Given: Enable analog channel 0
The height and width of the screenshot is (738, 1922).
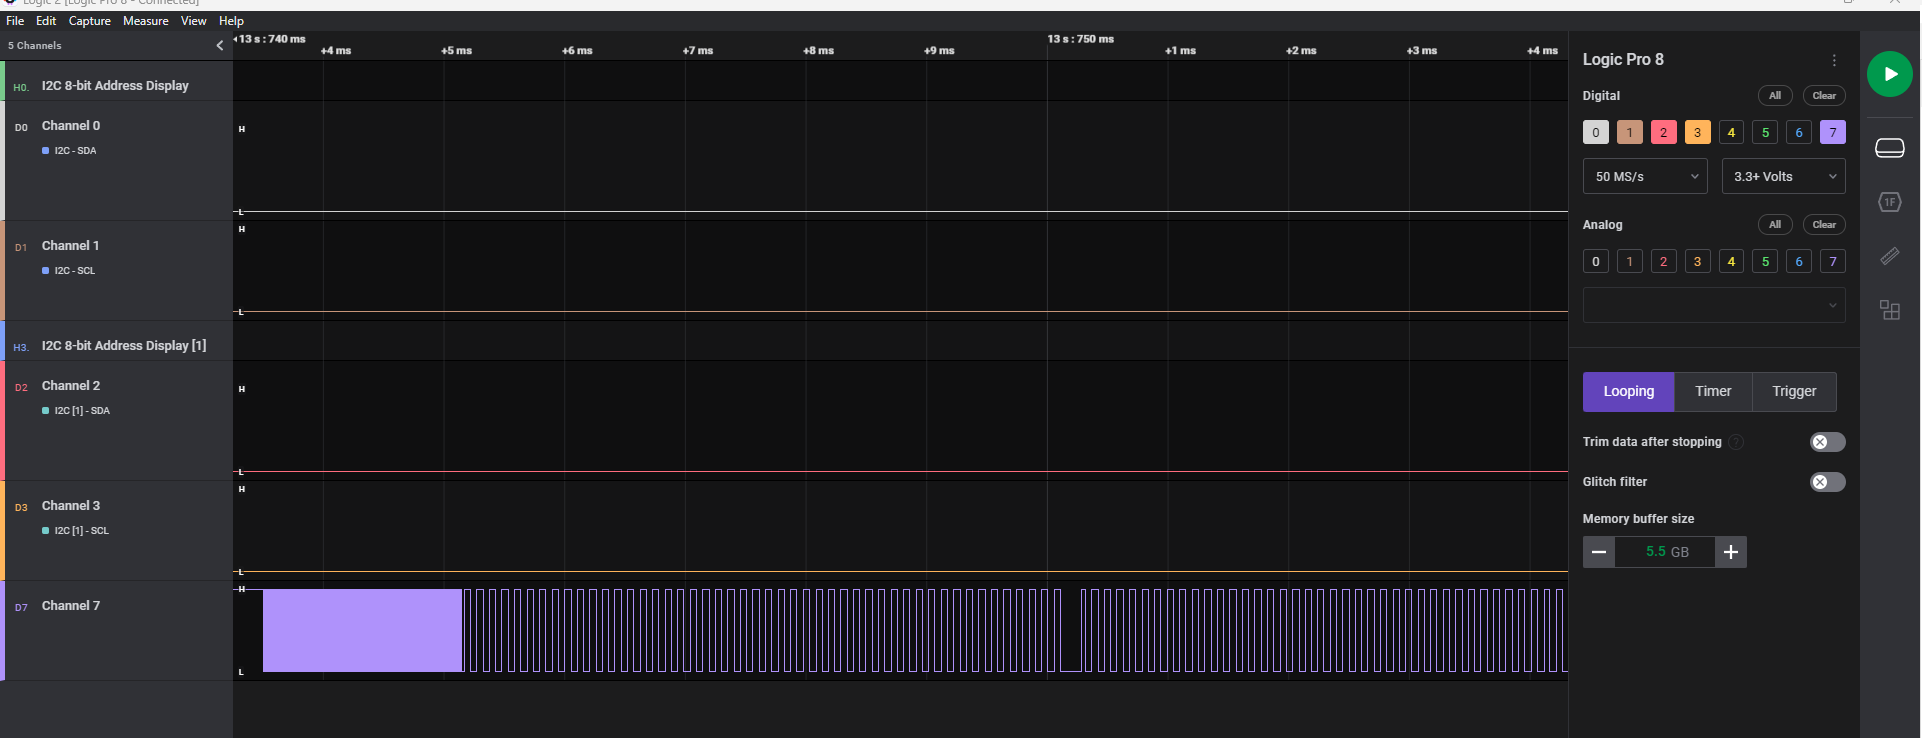Looking at the screenshot, I should pyautogui.click(x=1595, y=261).
